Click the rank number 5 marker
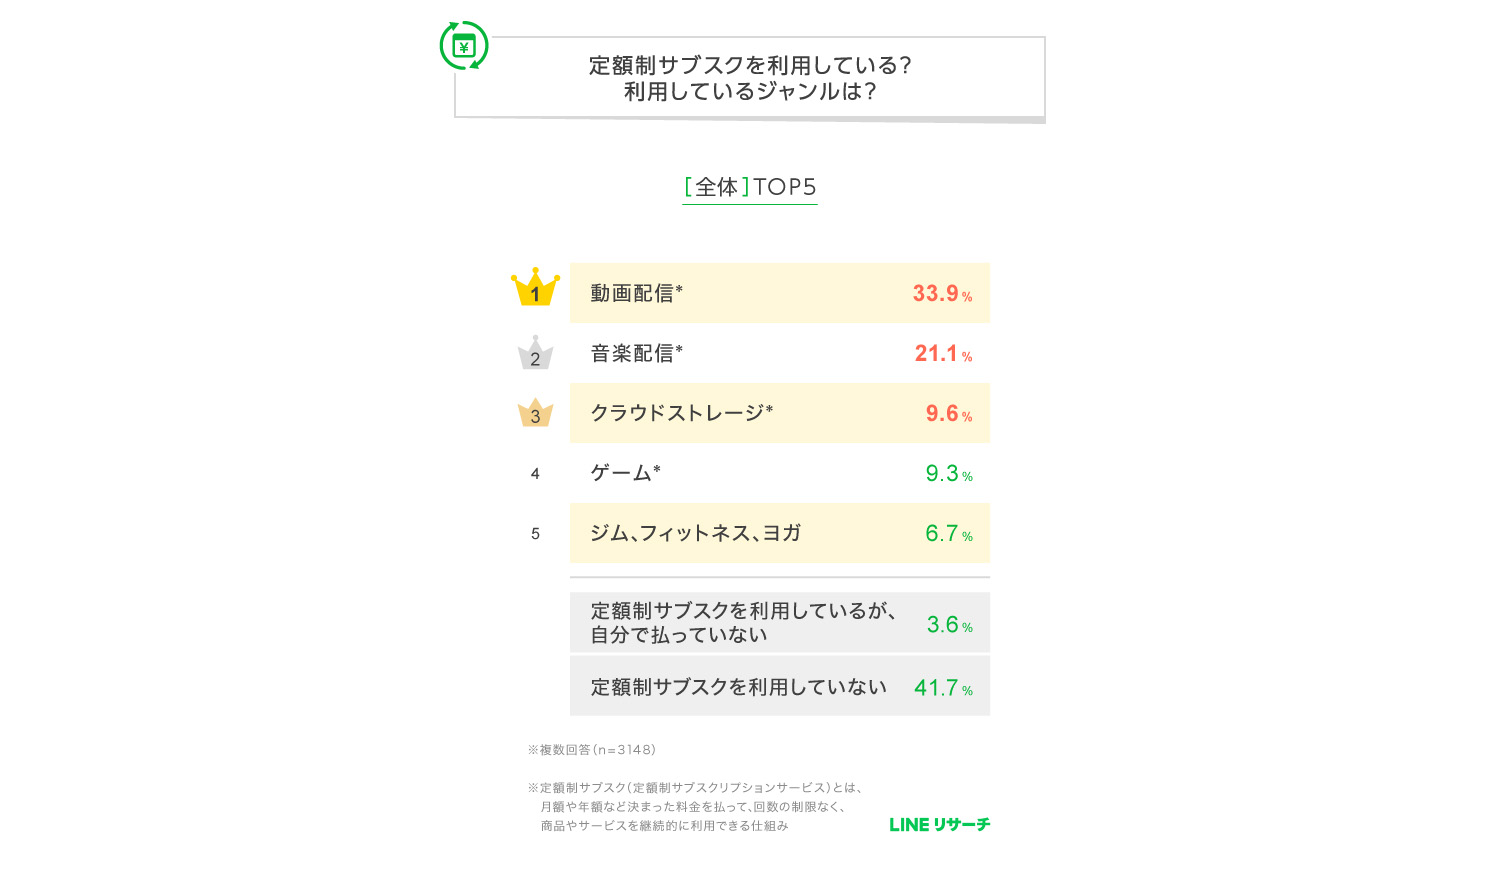The height and width of the screenshot is (876, 1500). pos(535,534)
